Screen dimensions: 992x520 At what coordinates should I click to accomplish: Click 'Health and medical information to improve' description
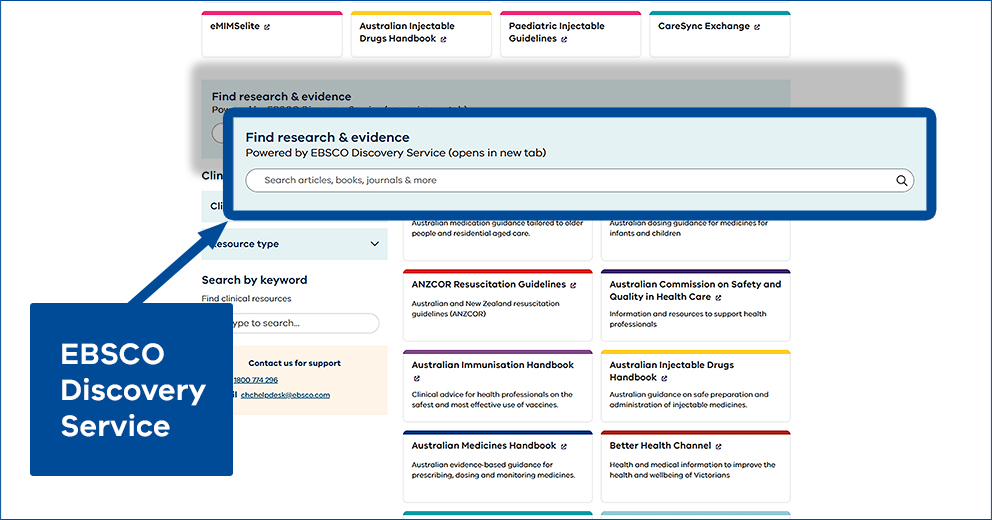(692, 470)
